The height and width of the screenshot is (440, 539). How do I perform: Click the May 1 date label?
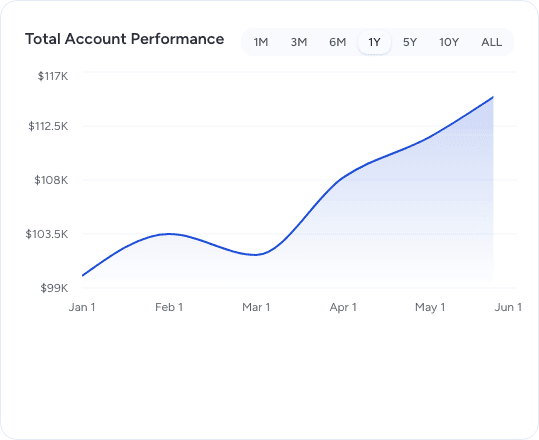coord(430,307)
